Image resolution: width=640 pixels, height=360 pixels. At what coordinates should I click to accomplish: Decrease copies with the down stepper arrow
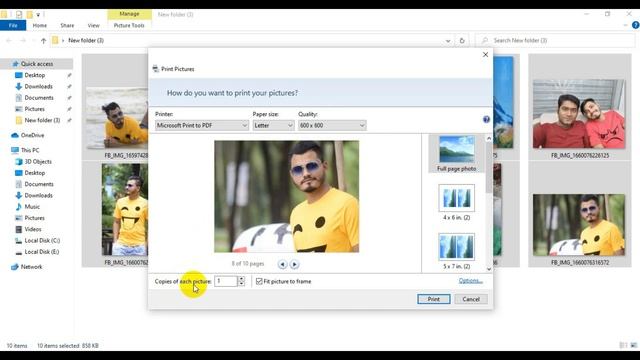(x=241, y=284)
